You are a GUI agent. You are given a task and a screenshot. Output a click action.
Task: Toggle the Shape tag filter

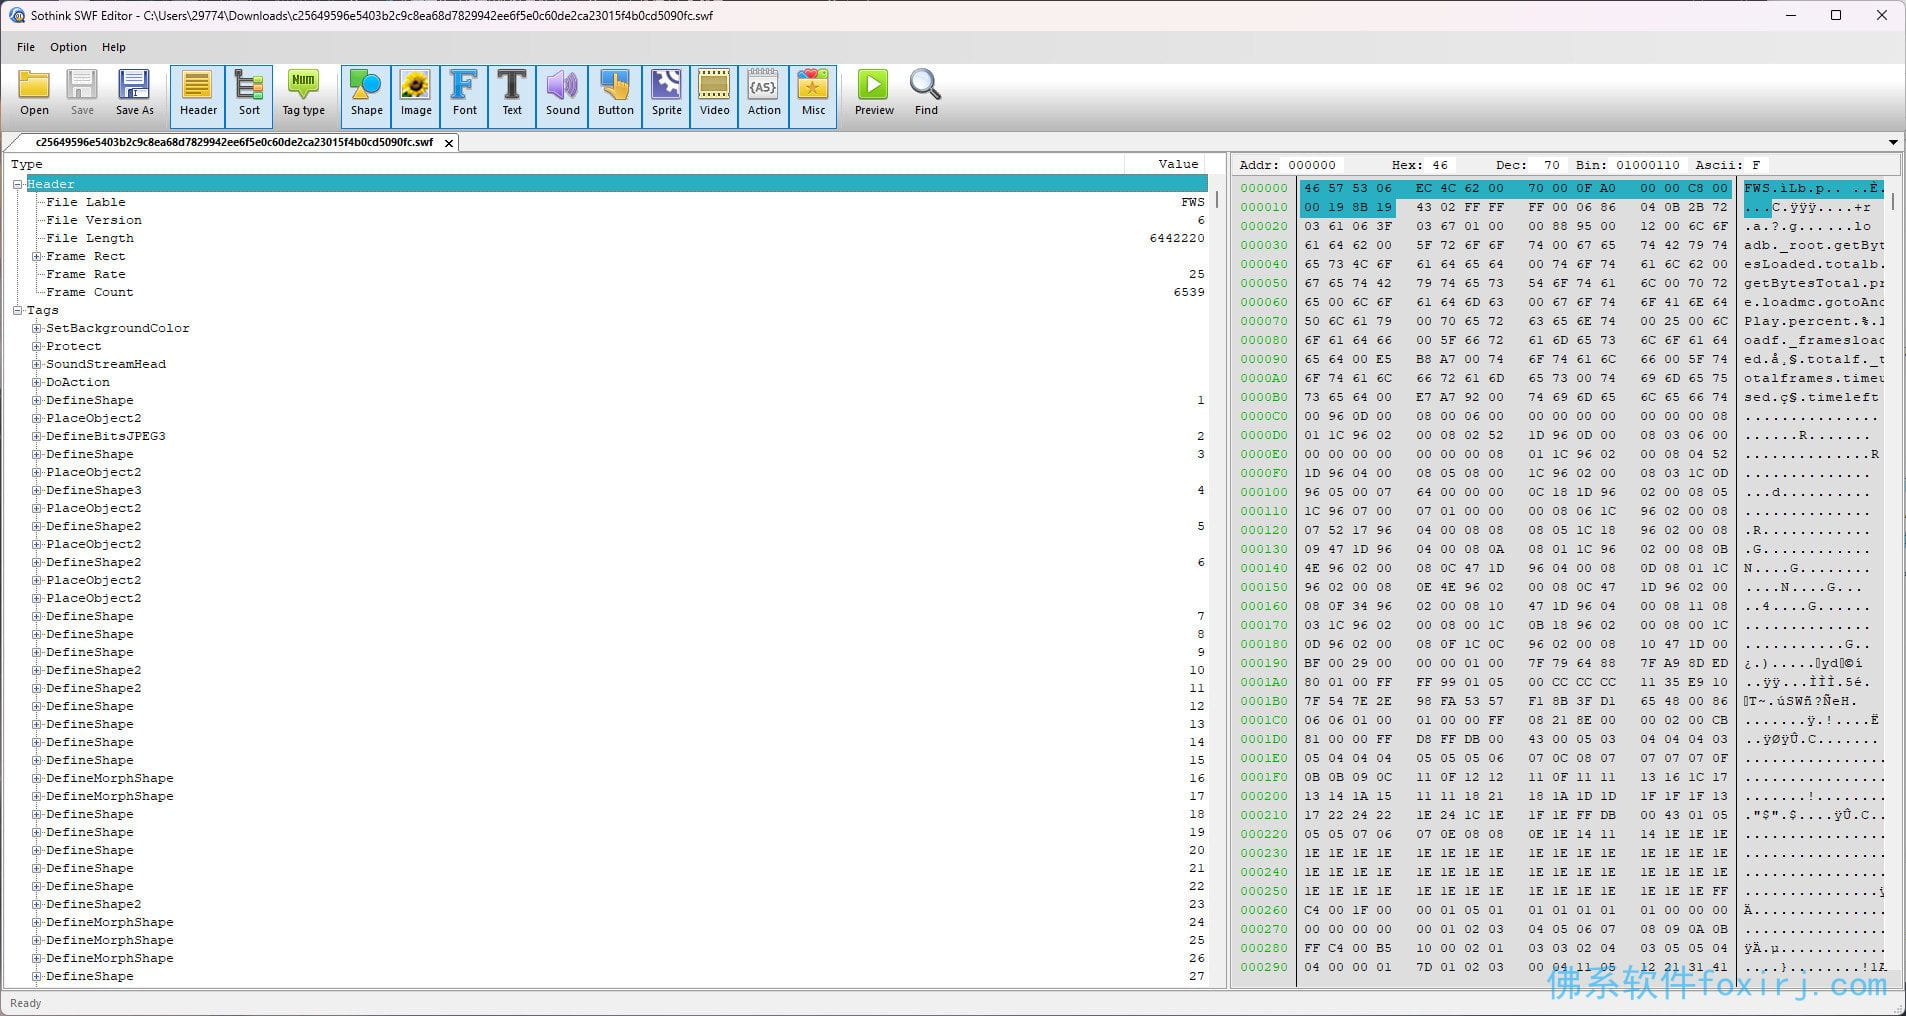(x=366, y=96)
